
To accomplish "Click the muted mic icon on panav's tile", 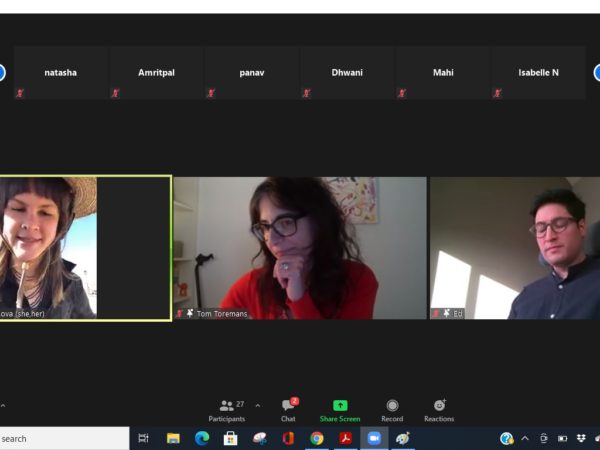I will click(x=210, y=93).
